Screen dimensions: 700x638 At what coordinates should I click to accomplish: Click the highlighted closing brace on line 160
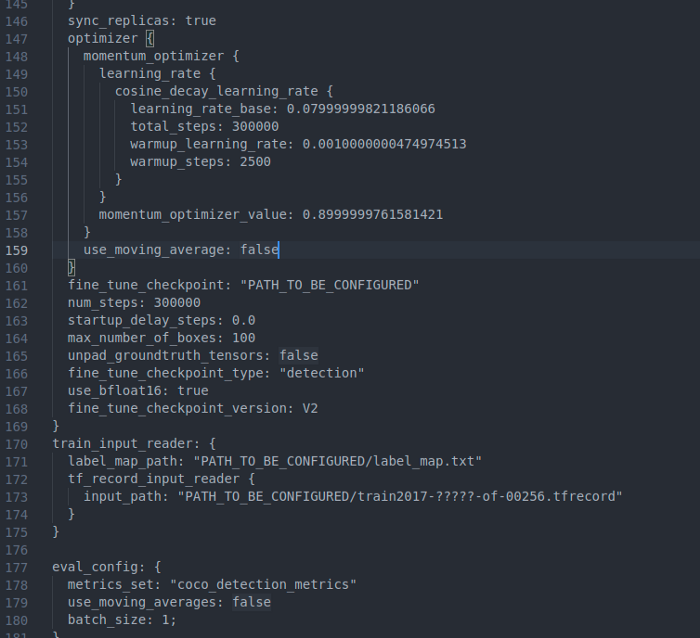(71, 268)
